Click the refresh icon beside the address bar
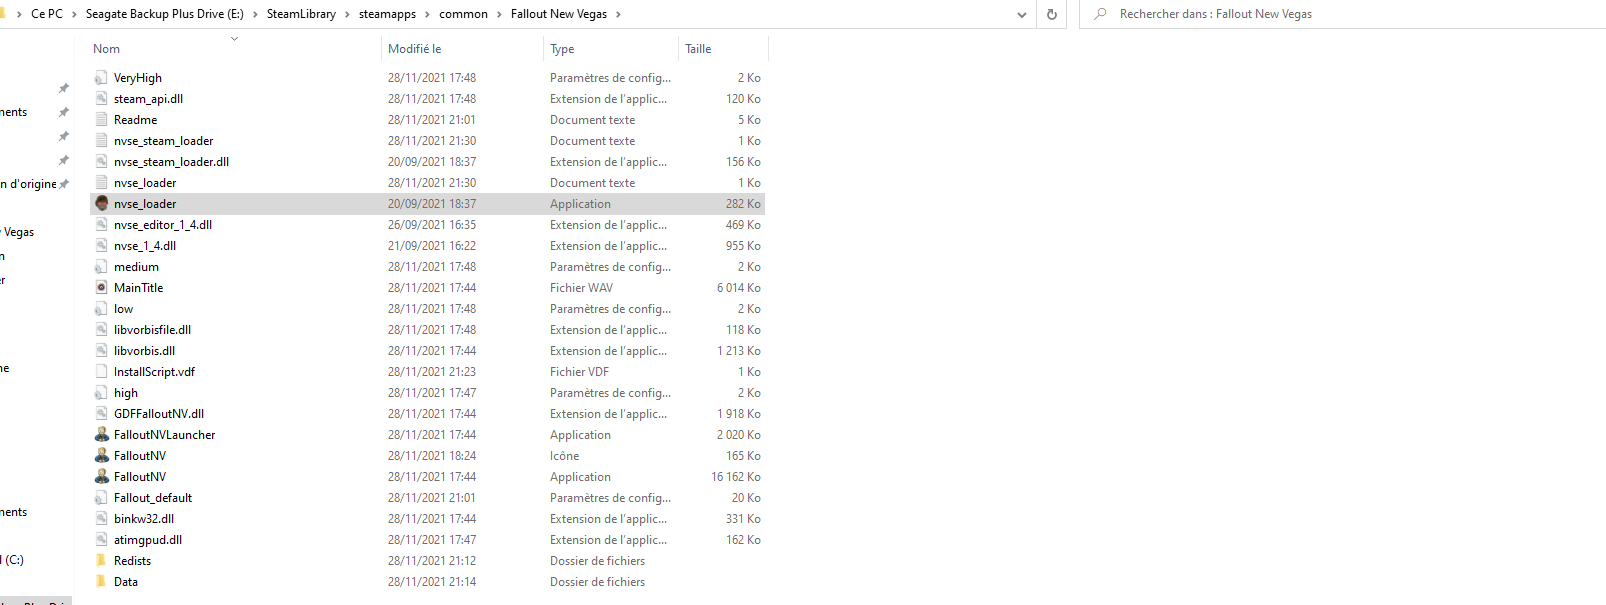The height and width of the screenshot is (605, 1606). click(x=1051, y=14)
